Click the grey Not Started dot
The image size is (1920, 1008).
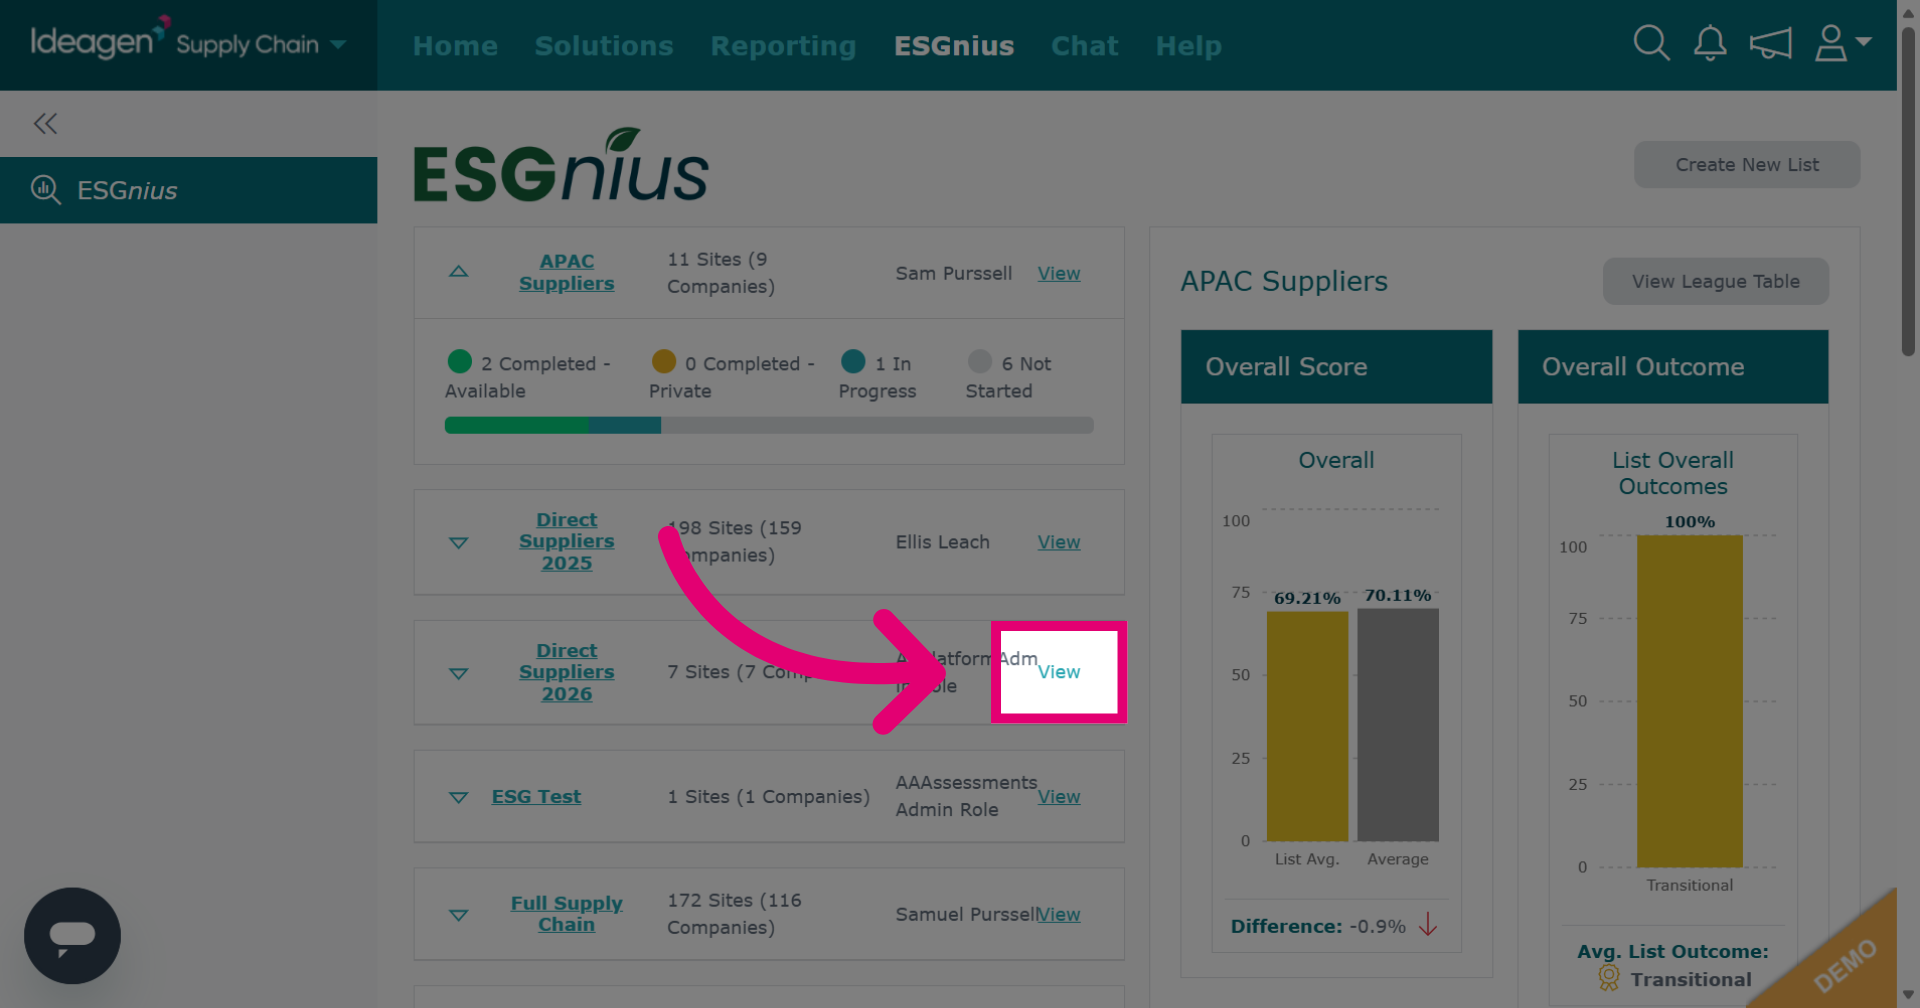980,361
